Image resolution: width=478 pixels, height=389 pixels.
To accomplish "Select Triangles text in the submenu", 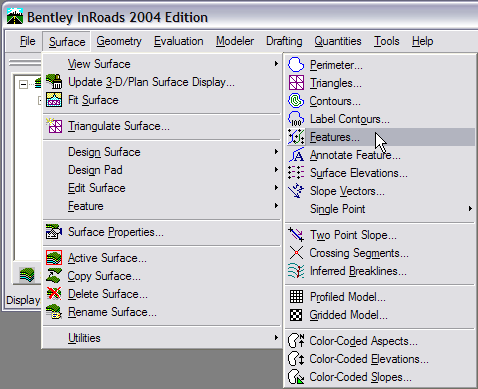I will pyautogui.click(x=336, y=83).
